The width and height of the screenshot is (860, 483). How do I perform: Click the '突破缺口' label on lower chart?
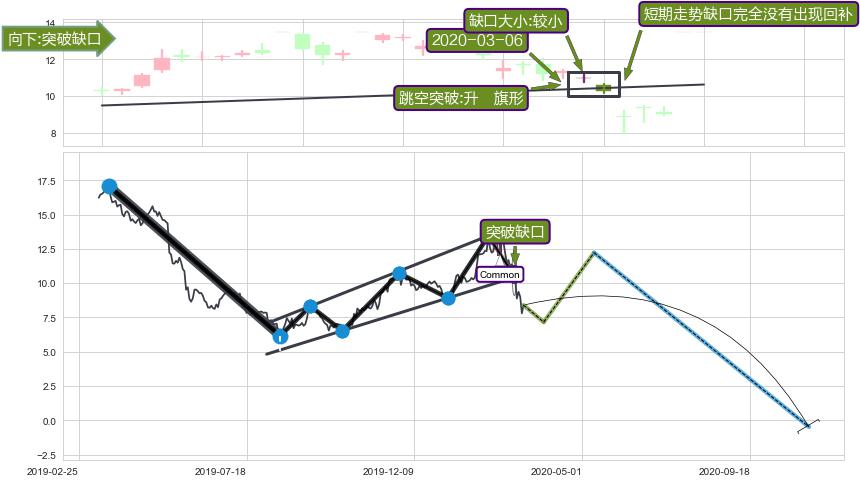pyautogui.click(x=514, y=232)
